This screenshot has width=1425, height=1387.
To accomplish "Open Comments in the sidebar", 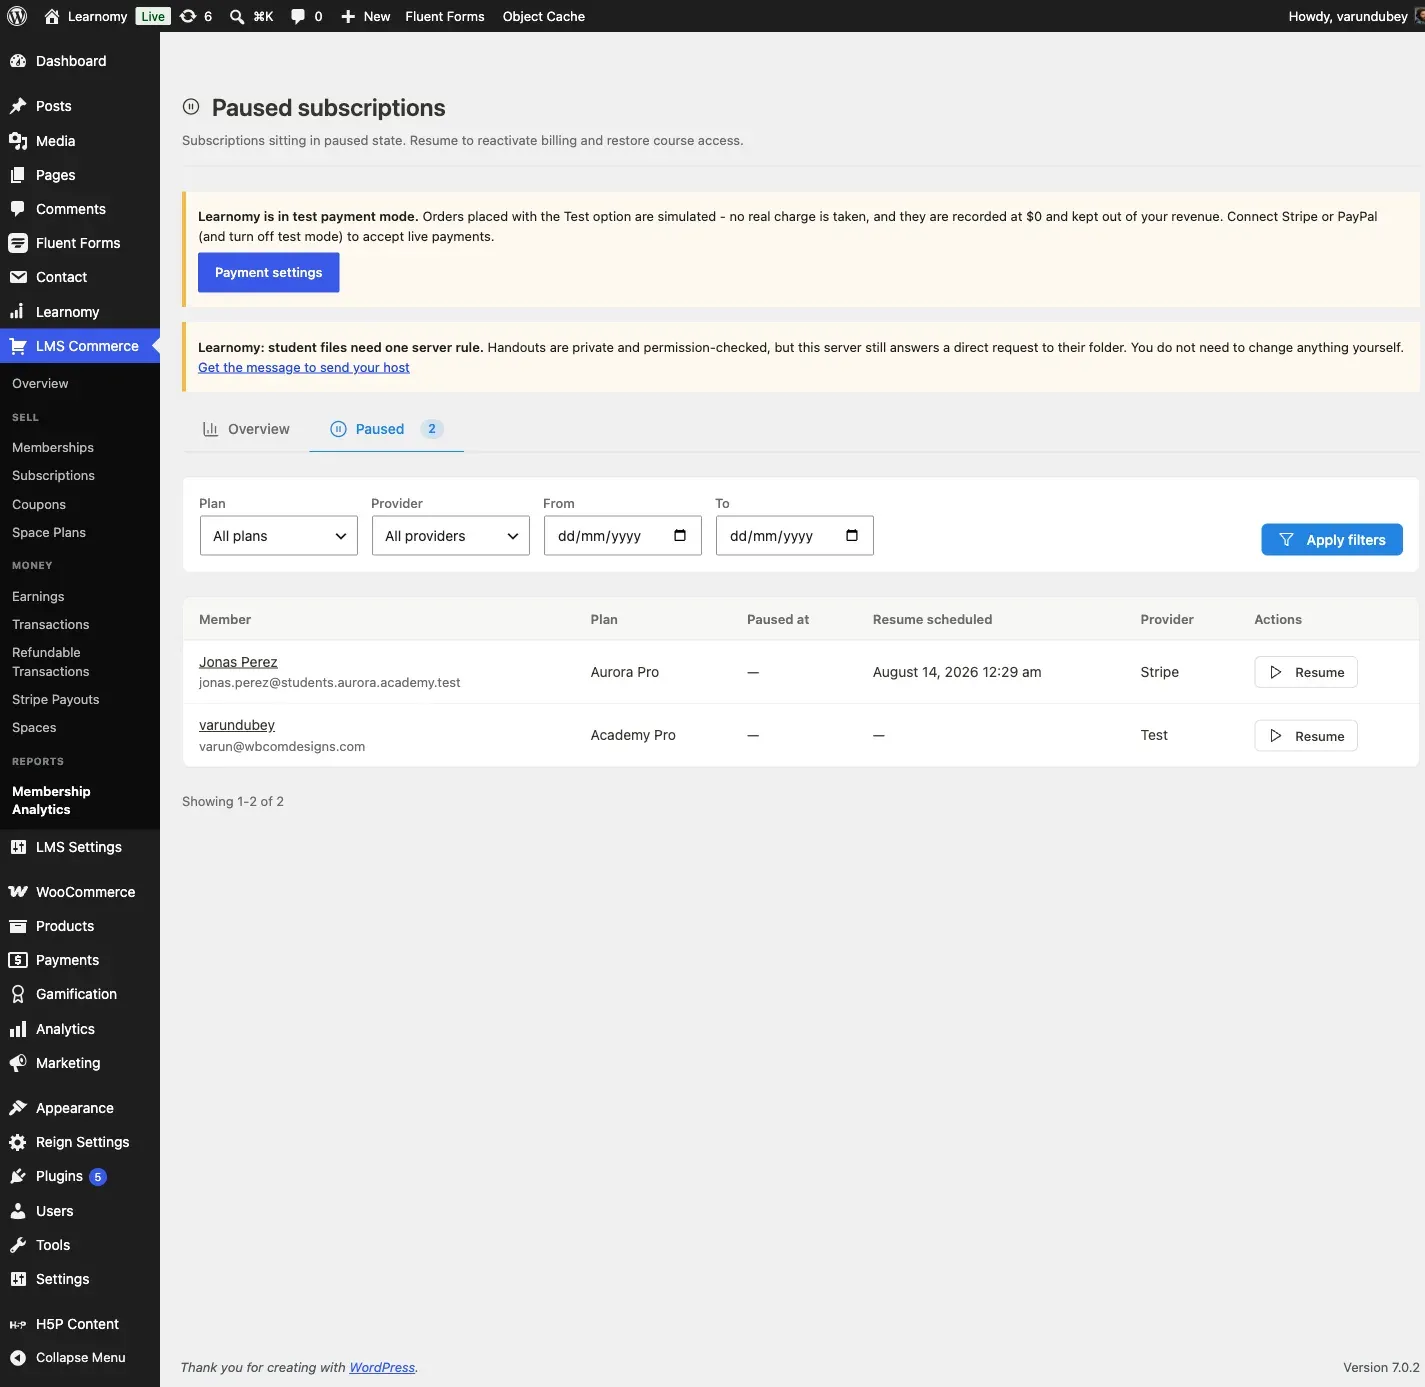I will (x=80, y=209).
